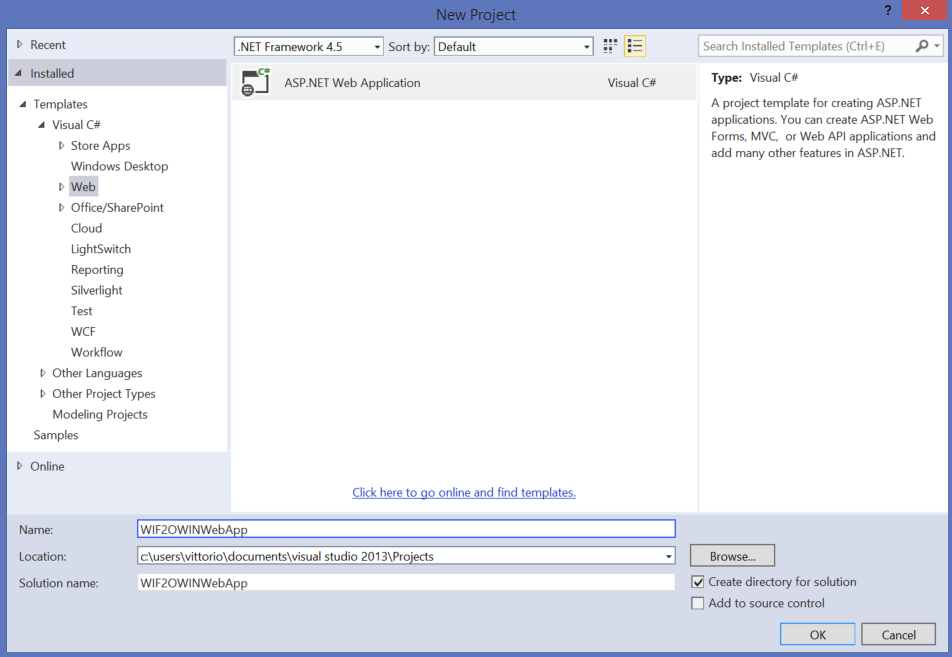Collapse the Templates tree node
The image size is (952, 657).
[x=23, y=104]
